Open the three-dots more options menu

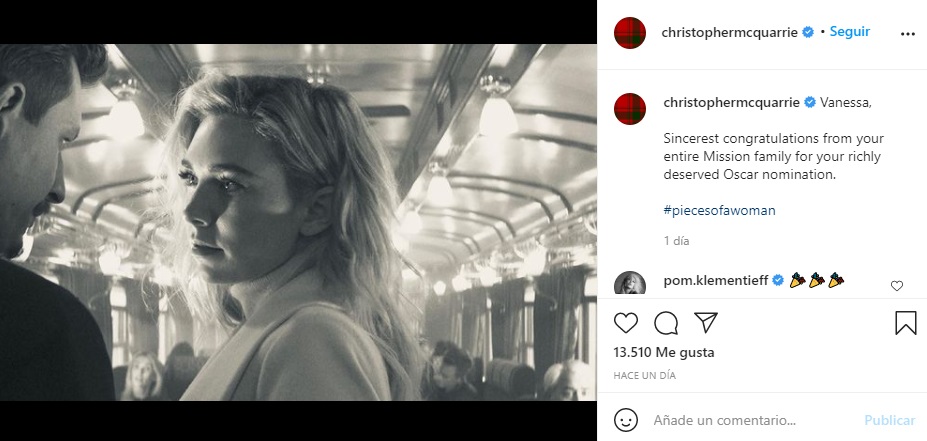tap(907, 33)
